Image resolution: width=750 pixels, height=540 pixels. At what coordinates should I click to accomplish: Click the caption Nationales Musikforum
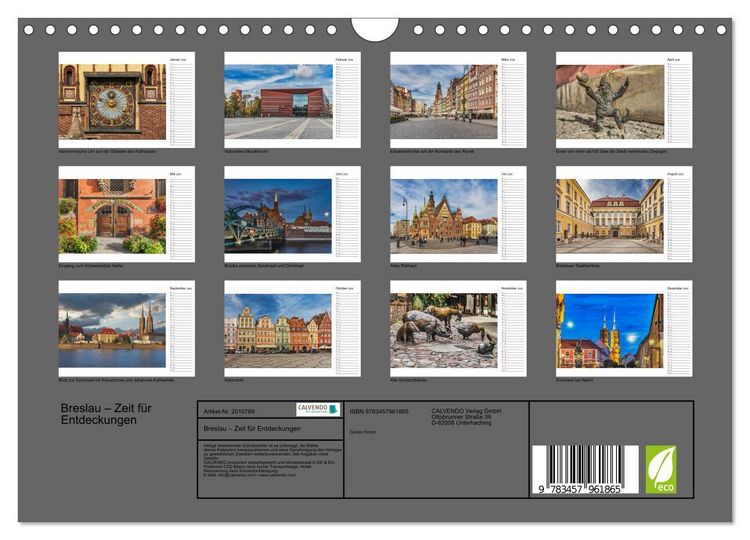point(246,151)
